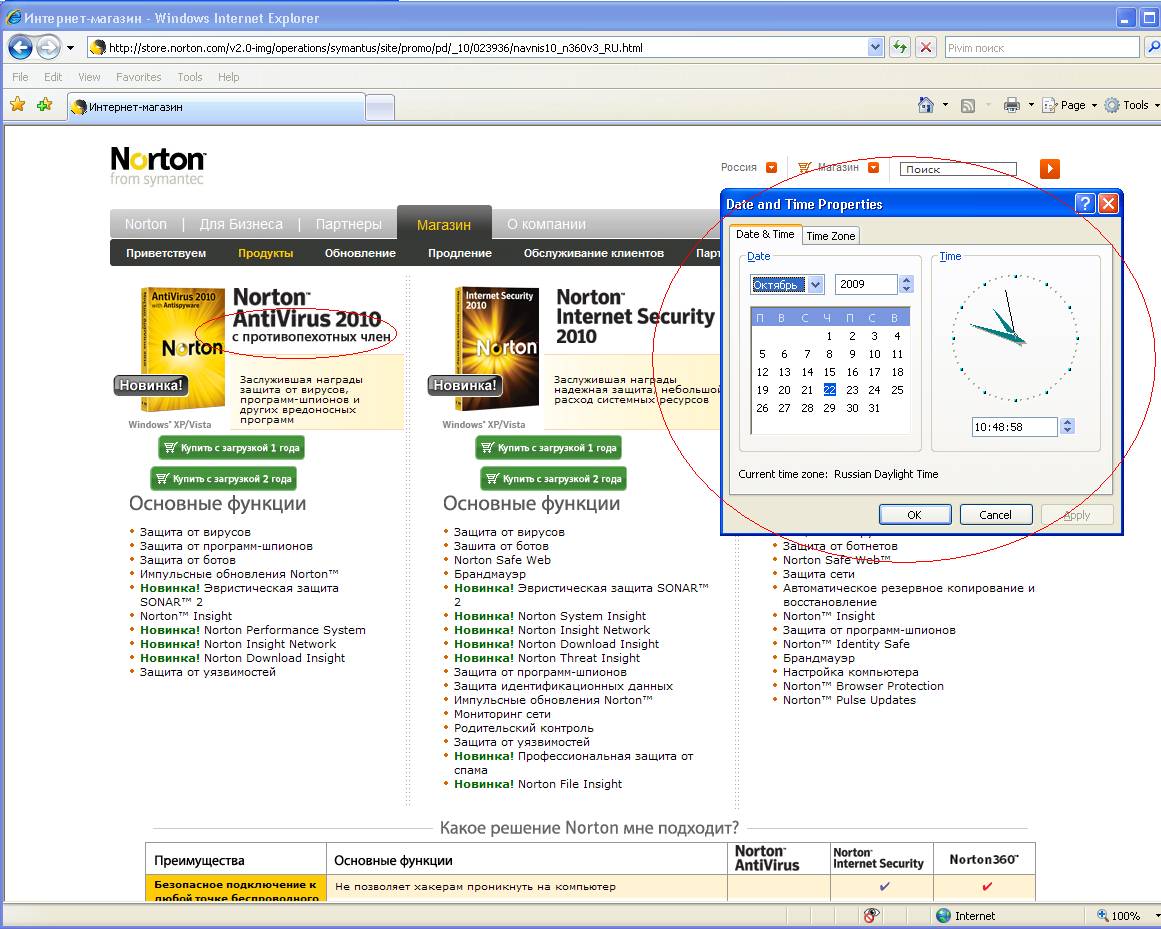Decrease the year 2009 spinner
Image resolution: width=1161 pixels, height=929 pixels.
(907, 289)
